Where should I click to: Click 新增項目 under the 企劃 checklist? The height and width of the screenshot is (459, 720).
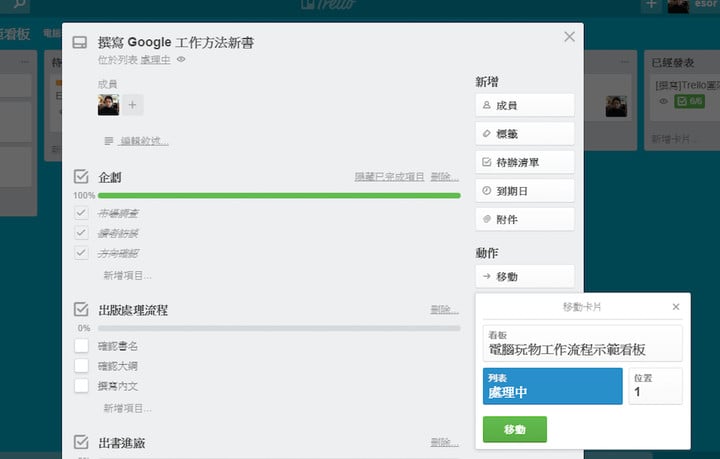(x=127, y=275)
